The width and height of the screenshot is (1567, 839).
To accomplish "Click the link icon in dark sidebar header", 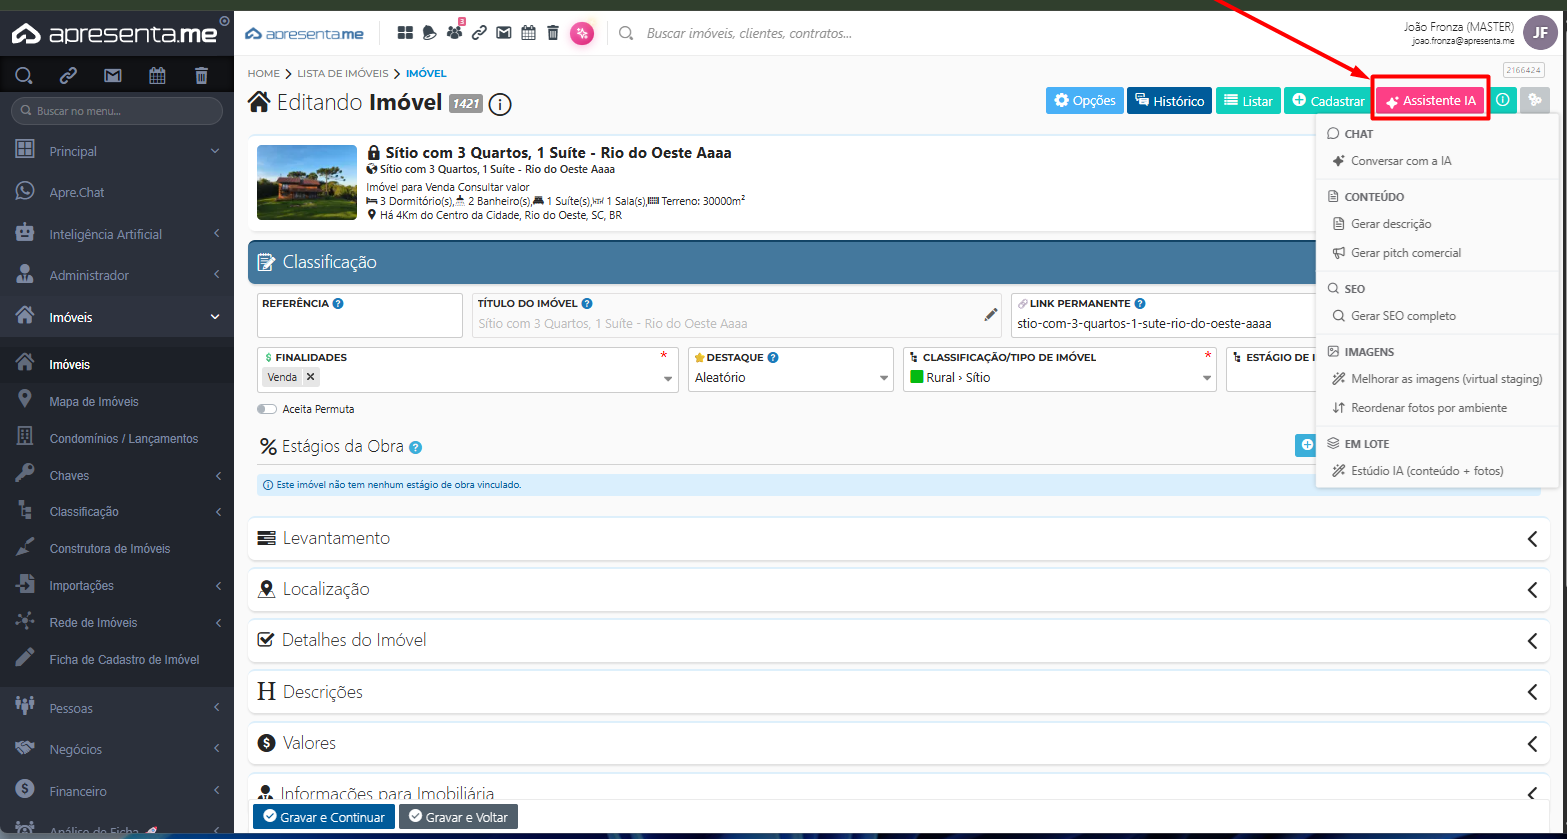I will [x=68, y=75].
